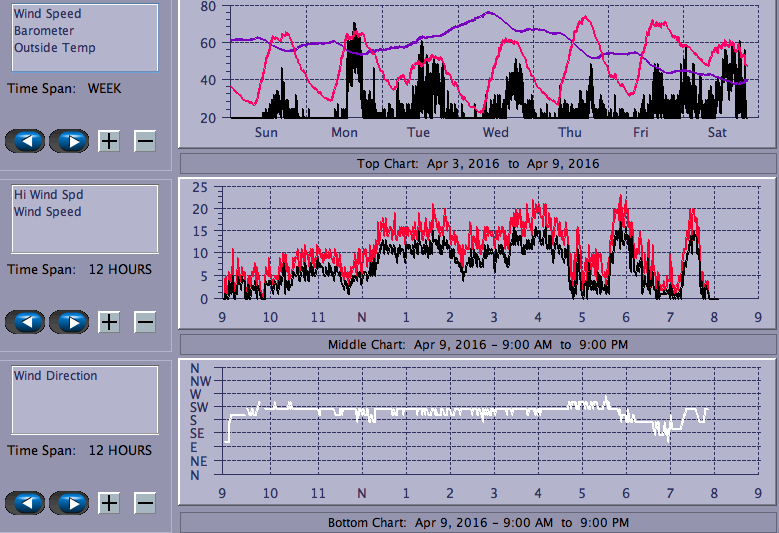
Task: Click the Top Chart date range bar
Action: click(478, 163)
